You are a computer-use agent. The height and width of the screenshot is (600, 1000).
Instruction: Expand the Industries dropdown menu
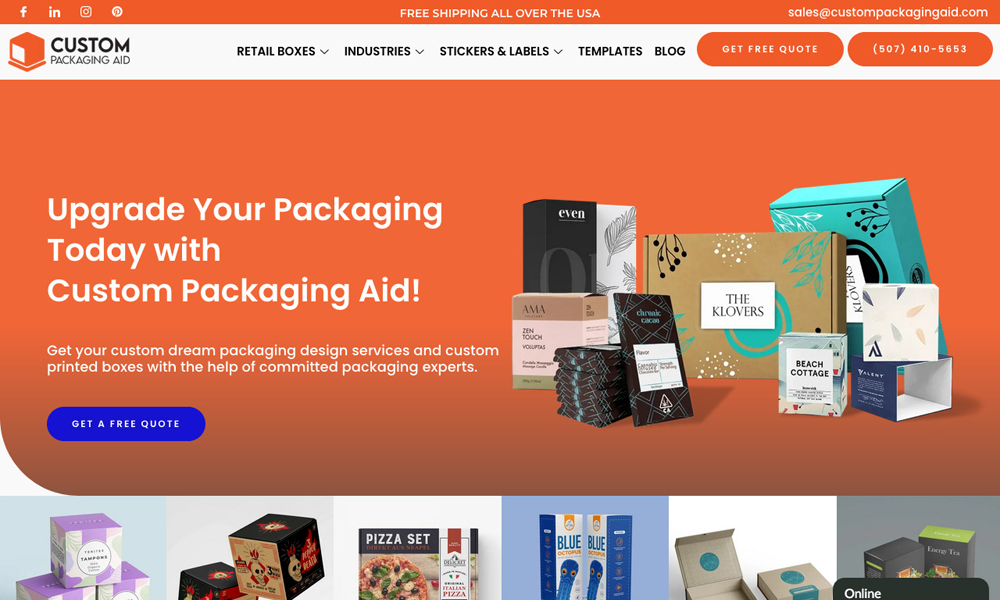384,51
